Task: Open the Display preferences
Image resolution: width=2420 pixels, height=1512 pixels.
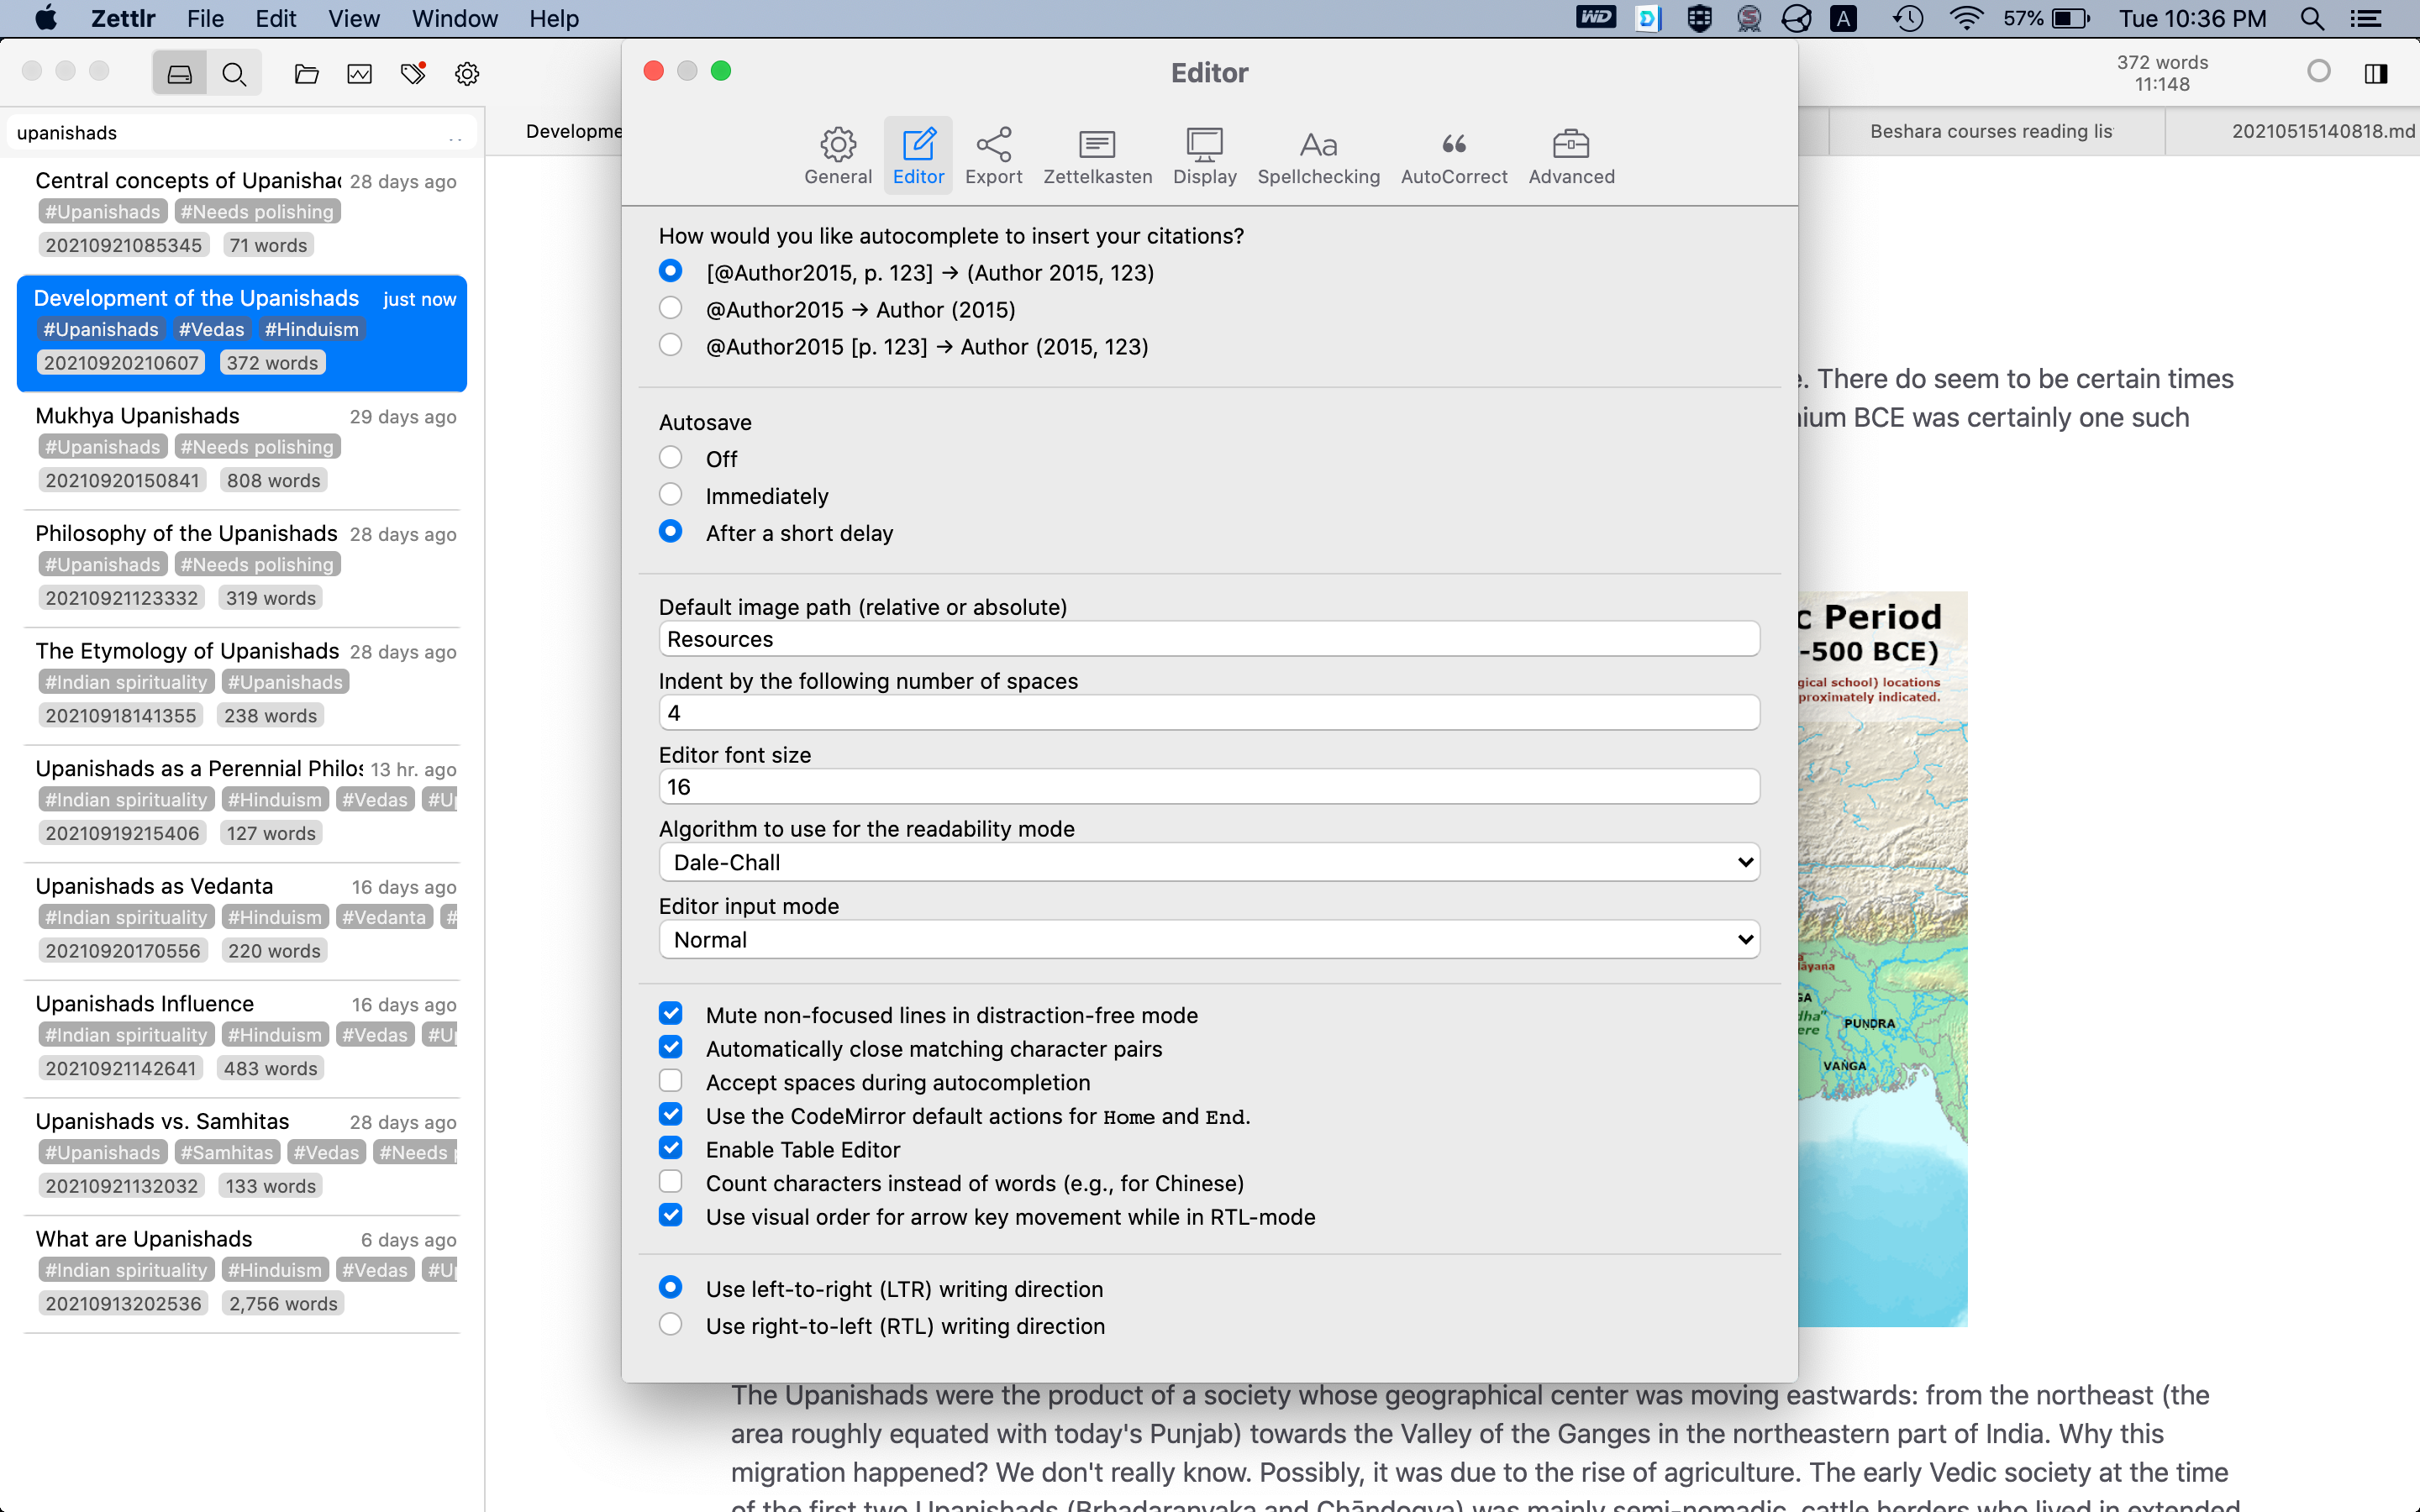Action: 1204,155
